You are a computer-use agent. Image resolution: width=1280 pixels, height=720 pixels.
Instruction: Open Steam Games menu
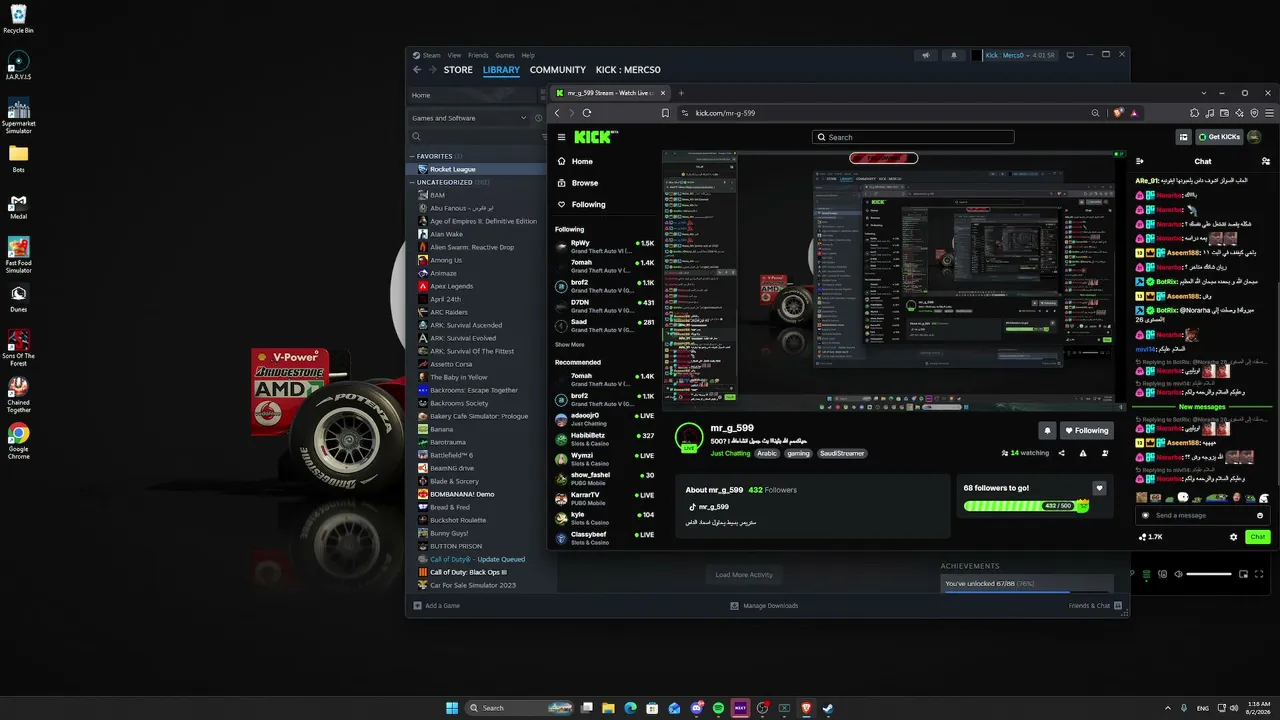pos(505,55)
